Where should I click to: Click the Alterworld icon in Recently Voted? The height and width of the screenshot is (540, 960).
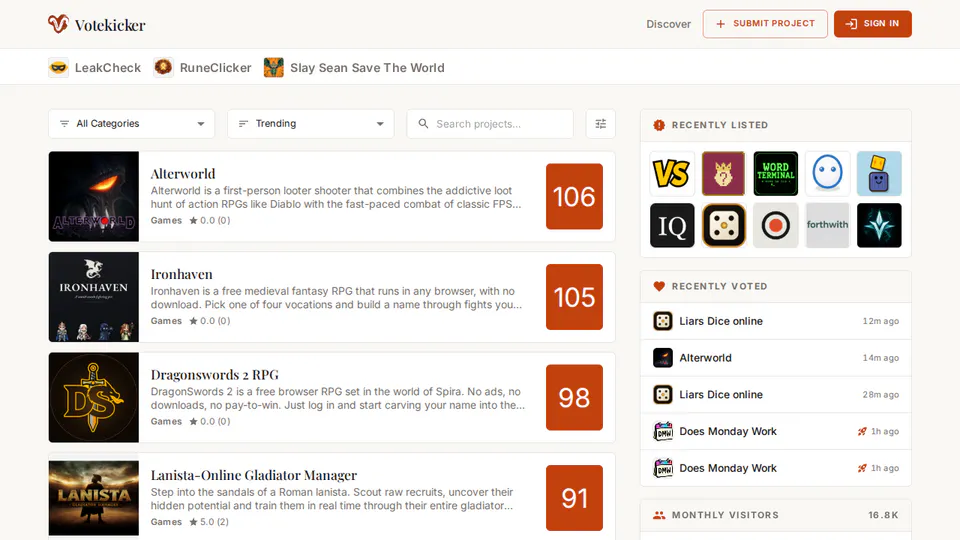662,358
